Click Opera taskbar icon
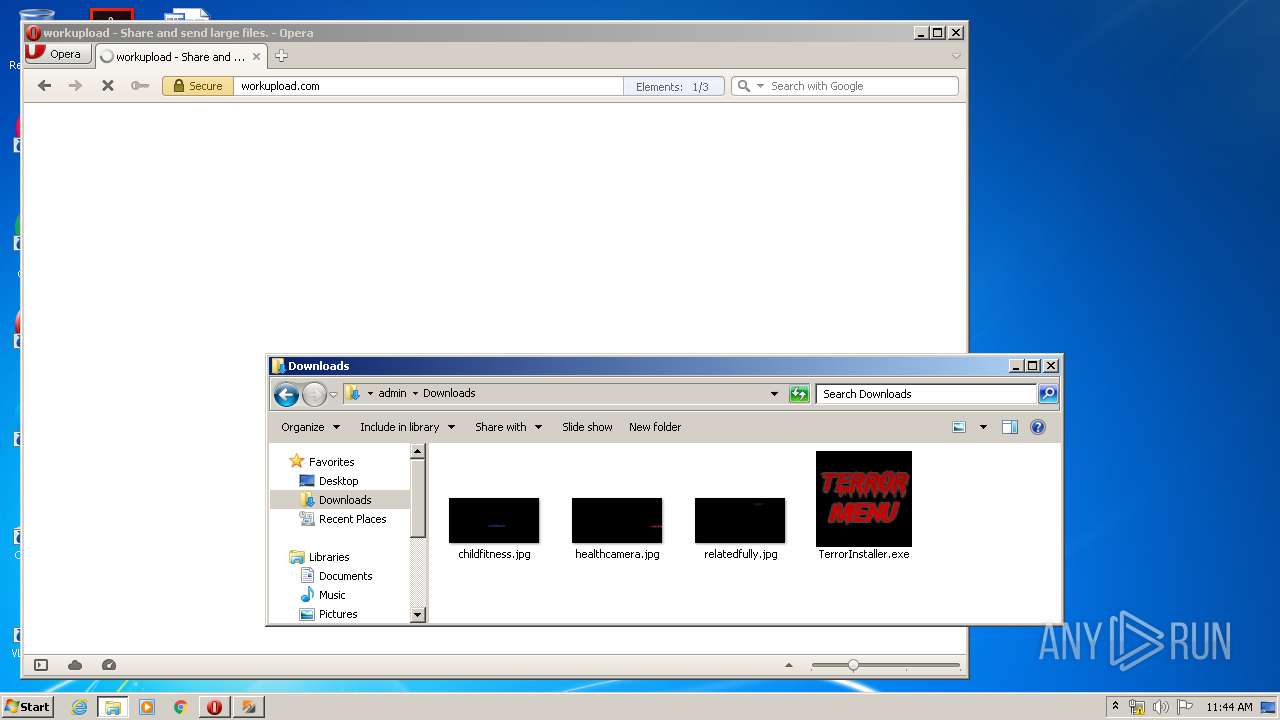 (214, 707)
